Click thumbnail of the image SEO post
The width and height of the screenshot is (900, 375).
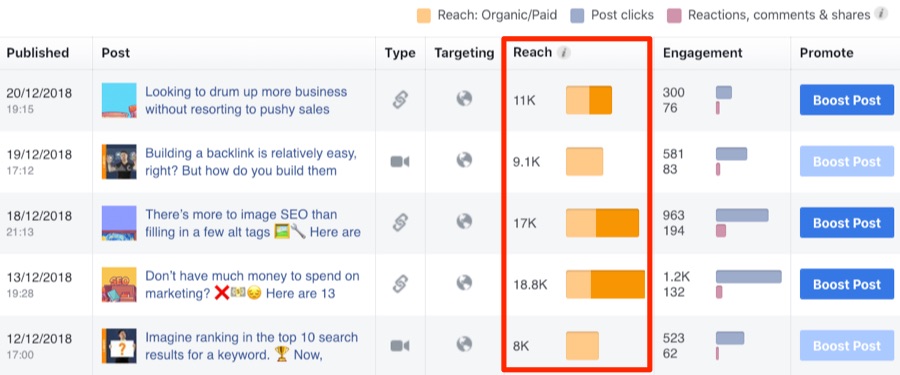[119, 223]
